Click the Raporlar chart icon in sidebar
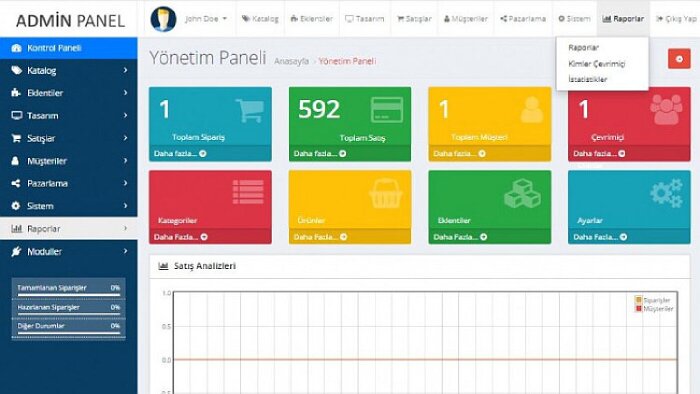This screenshot has height=394, width=700. click(17, 229)
